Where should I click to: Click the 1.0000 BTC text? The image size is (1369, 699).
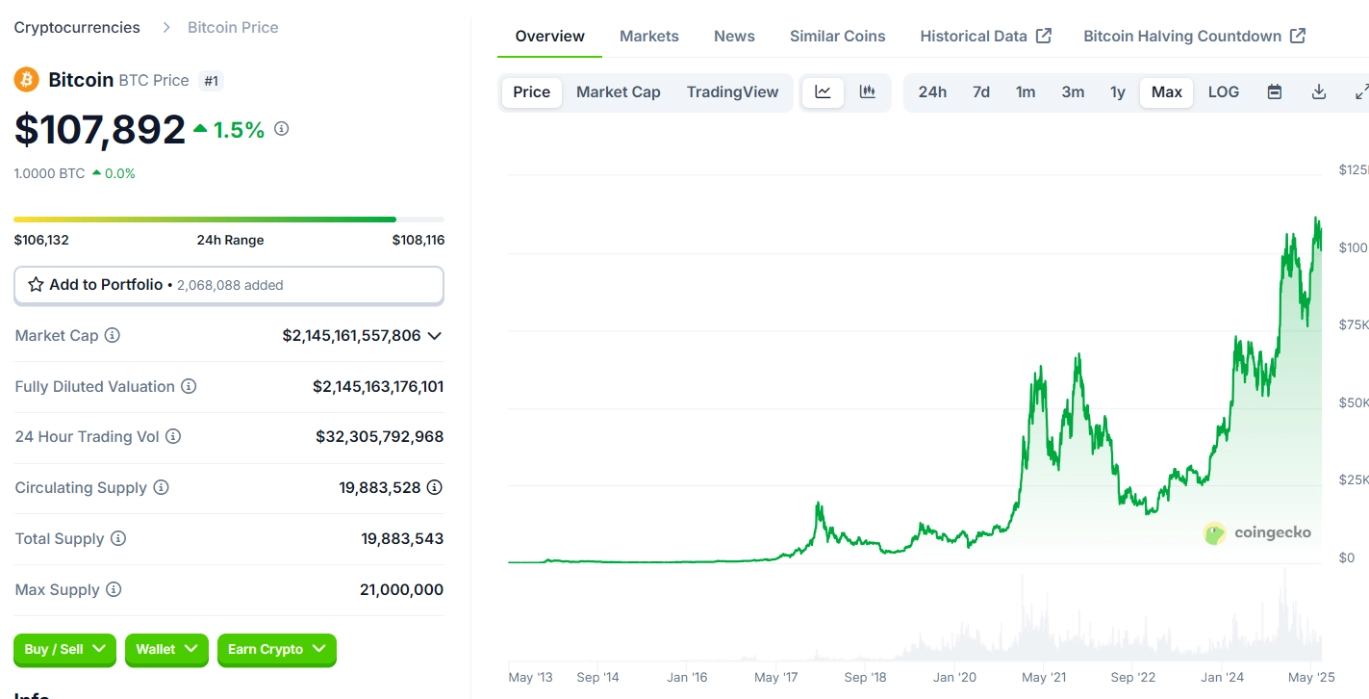[49, 173]
